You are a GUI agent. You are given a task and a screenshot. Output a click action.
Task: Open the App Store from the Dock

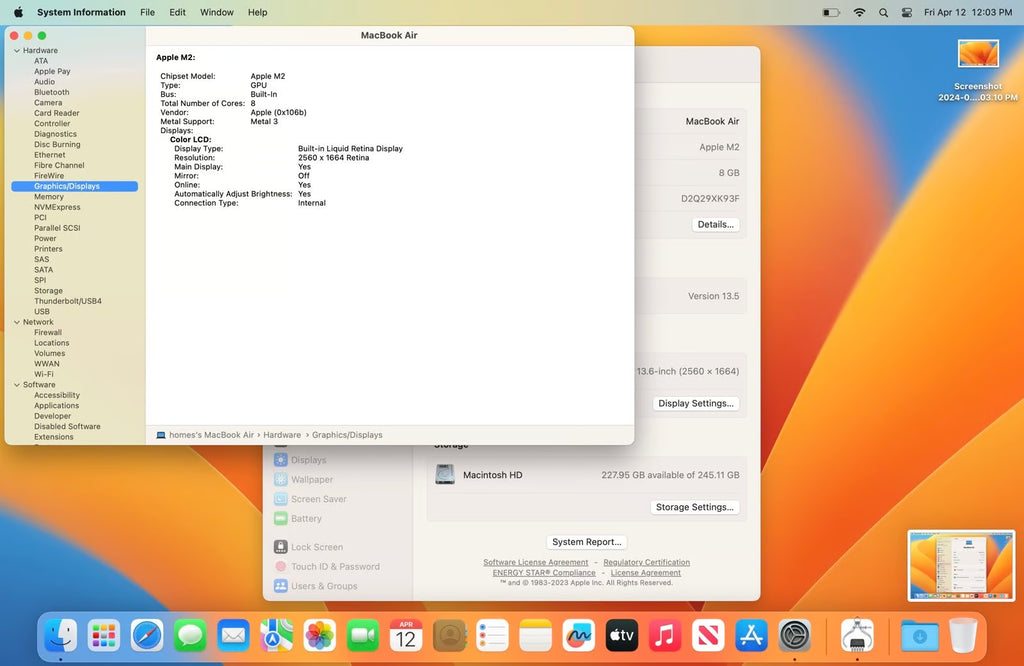pos(751,635)
